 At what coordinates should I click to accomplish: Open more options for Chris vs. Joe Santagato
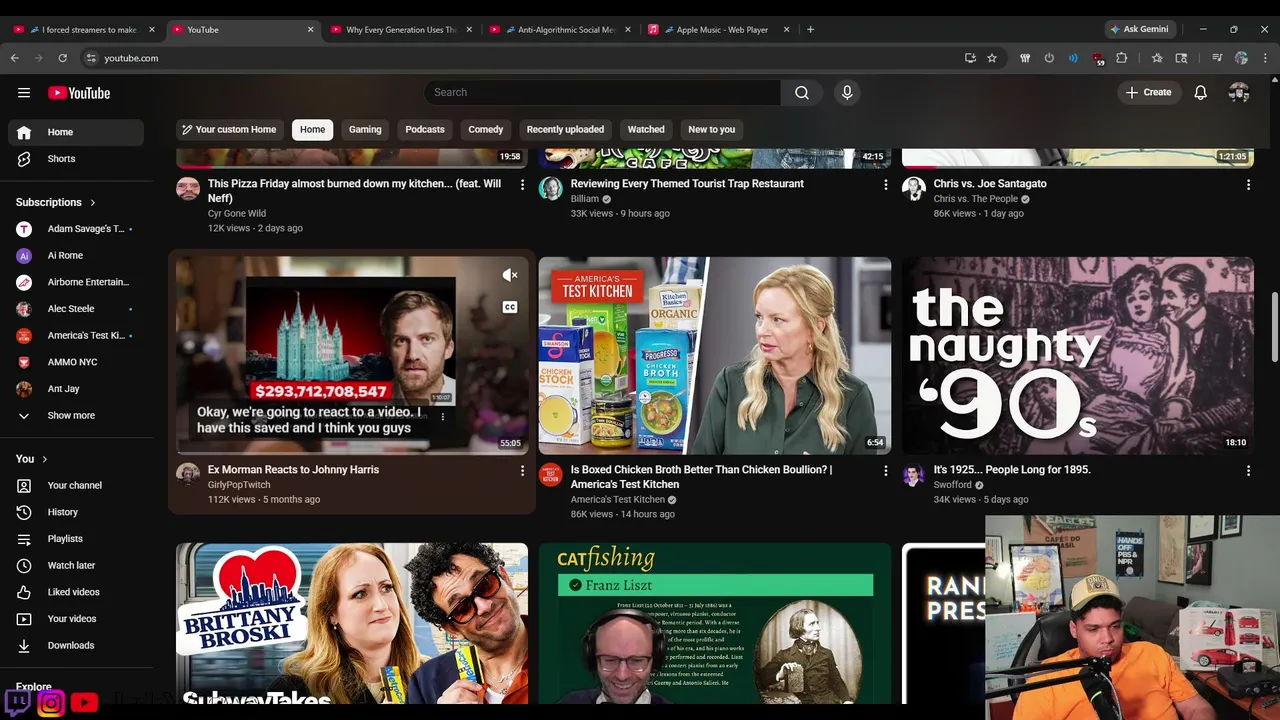click(1248, 185)
